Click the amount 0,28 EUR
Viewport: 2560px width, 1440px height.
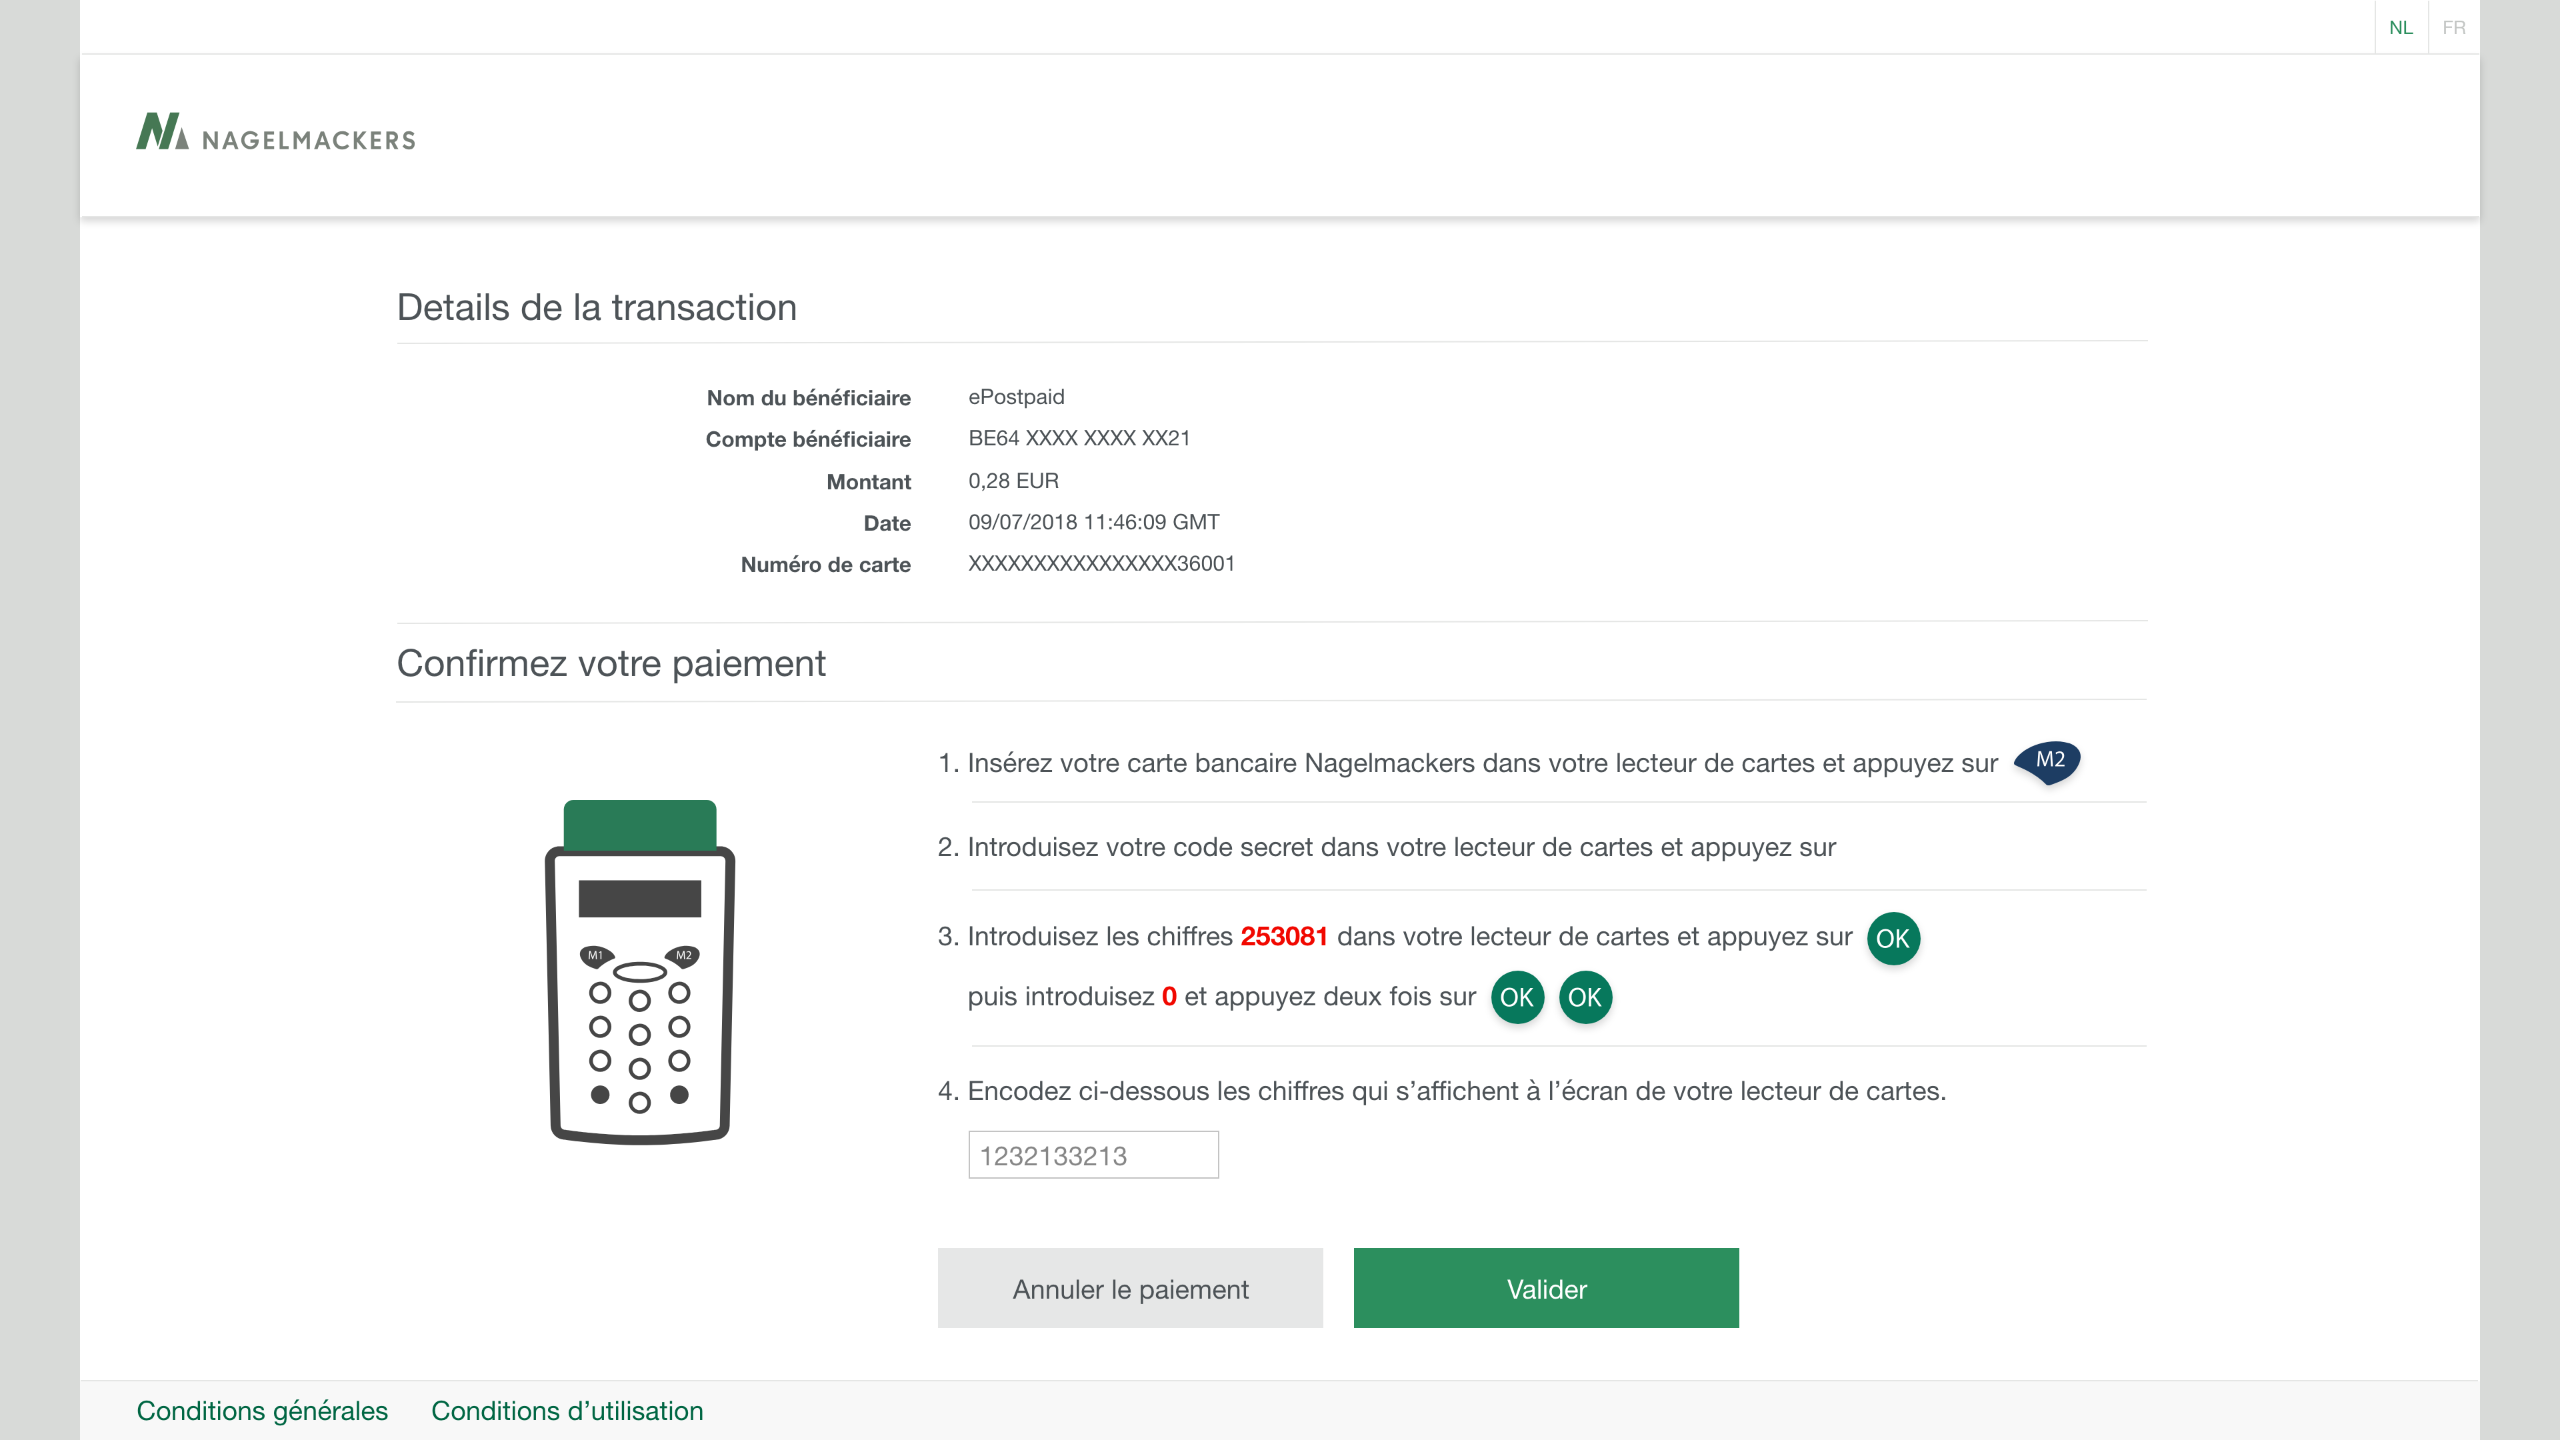point(1013,481)
